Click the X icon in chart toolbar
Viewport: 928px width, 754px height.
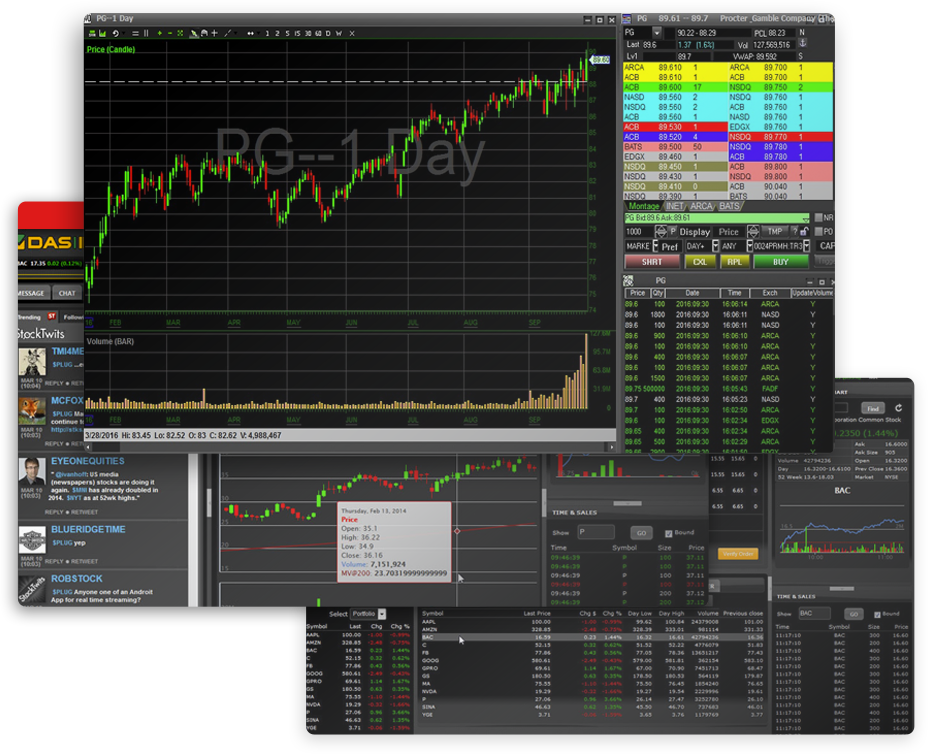pyautogui.click(x=352, y=34)
